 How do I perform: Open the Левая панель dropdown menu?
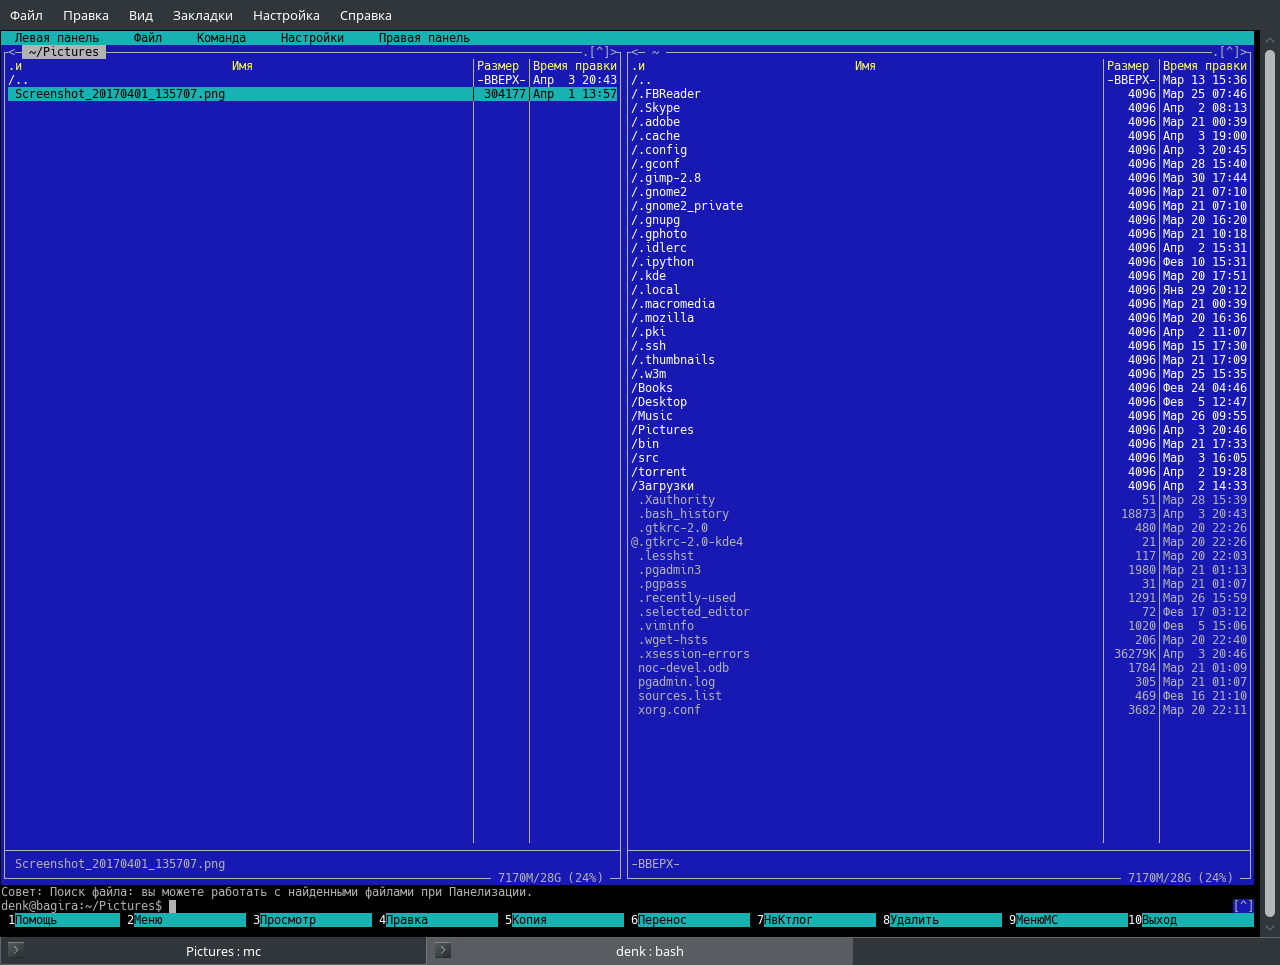57,38
